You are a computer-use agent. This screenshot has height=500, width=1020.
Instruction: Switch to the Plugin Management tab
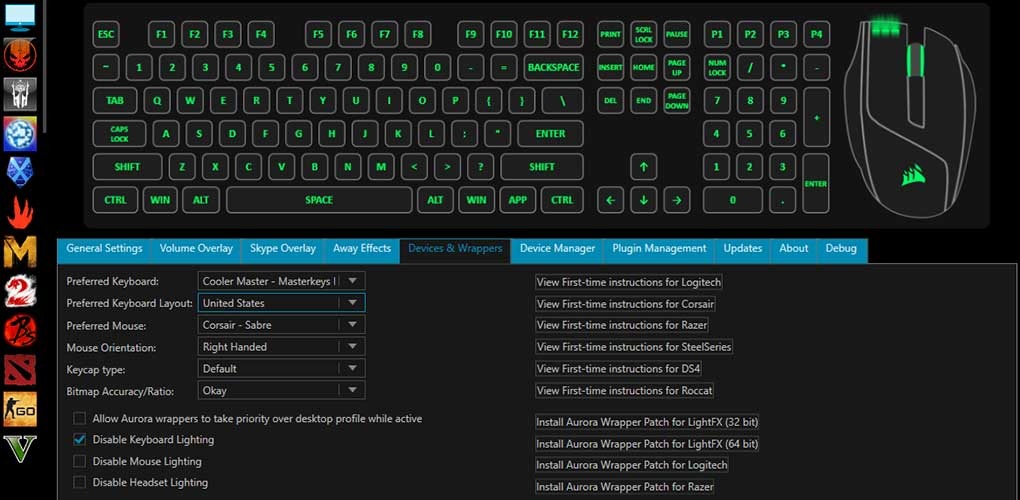[x=659, y=249]
